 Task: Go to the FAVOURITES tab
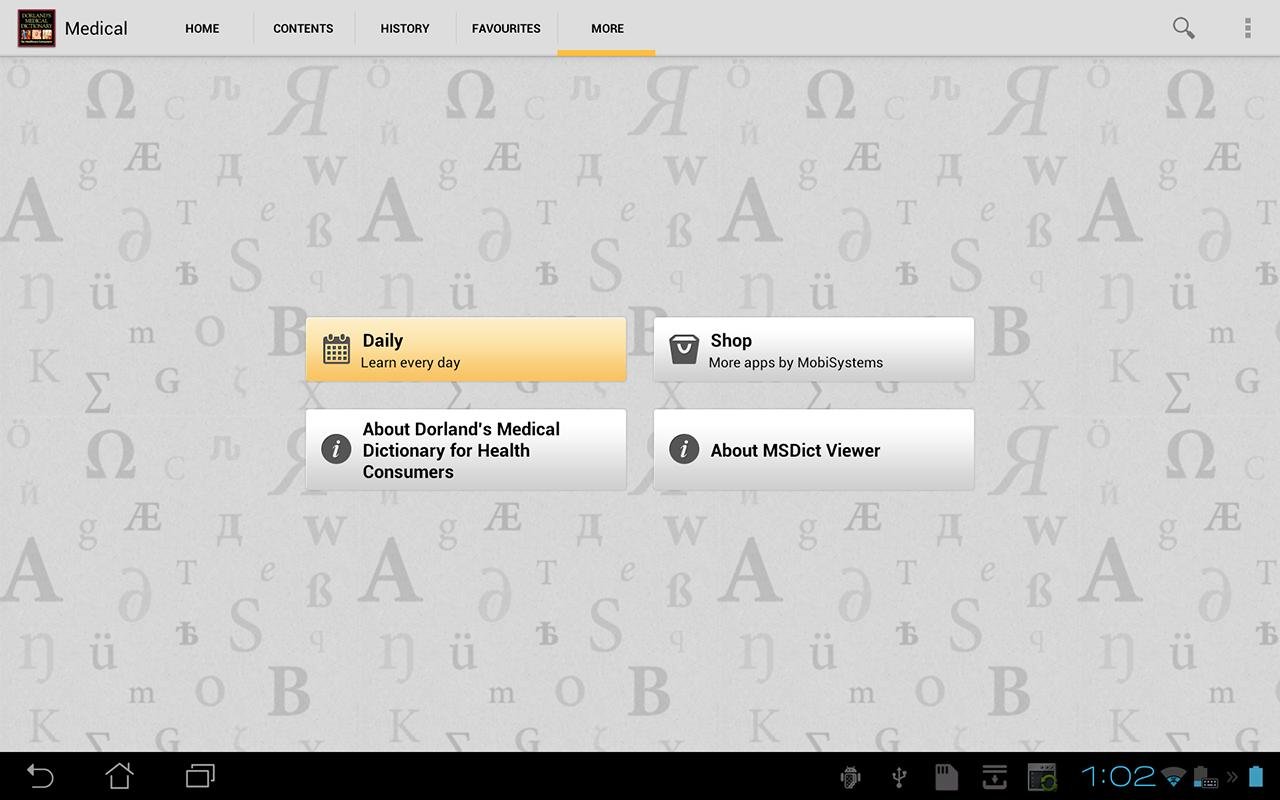506,28
